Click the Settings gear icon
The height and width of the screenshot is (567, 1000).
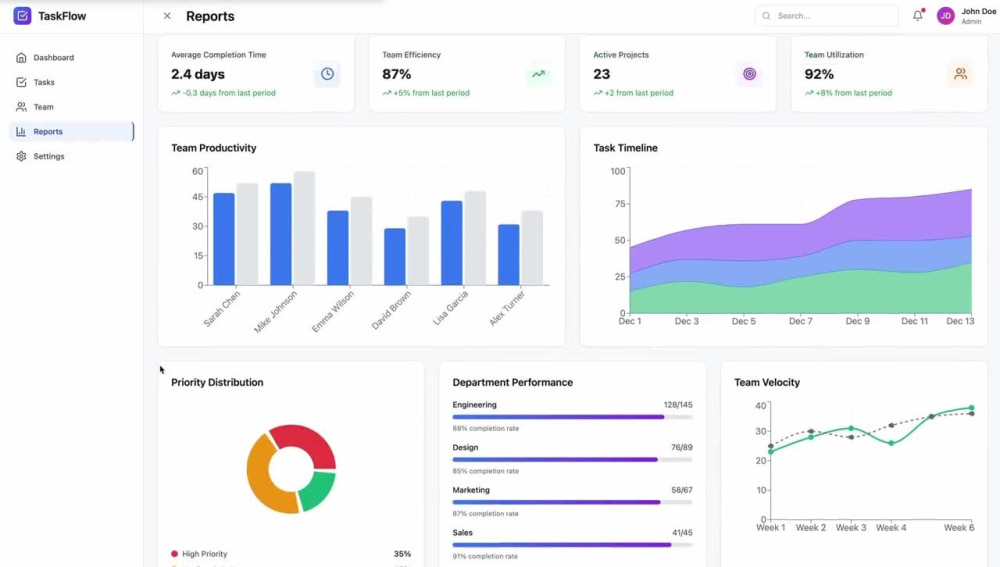(21, 156)
